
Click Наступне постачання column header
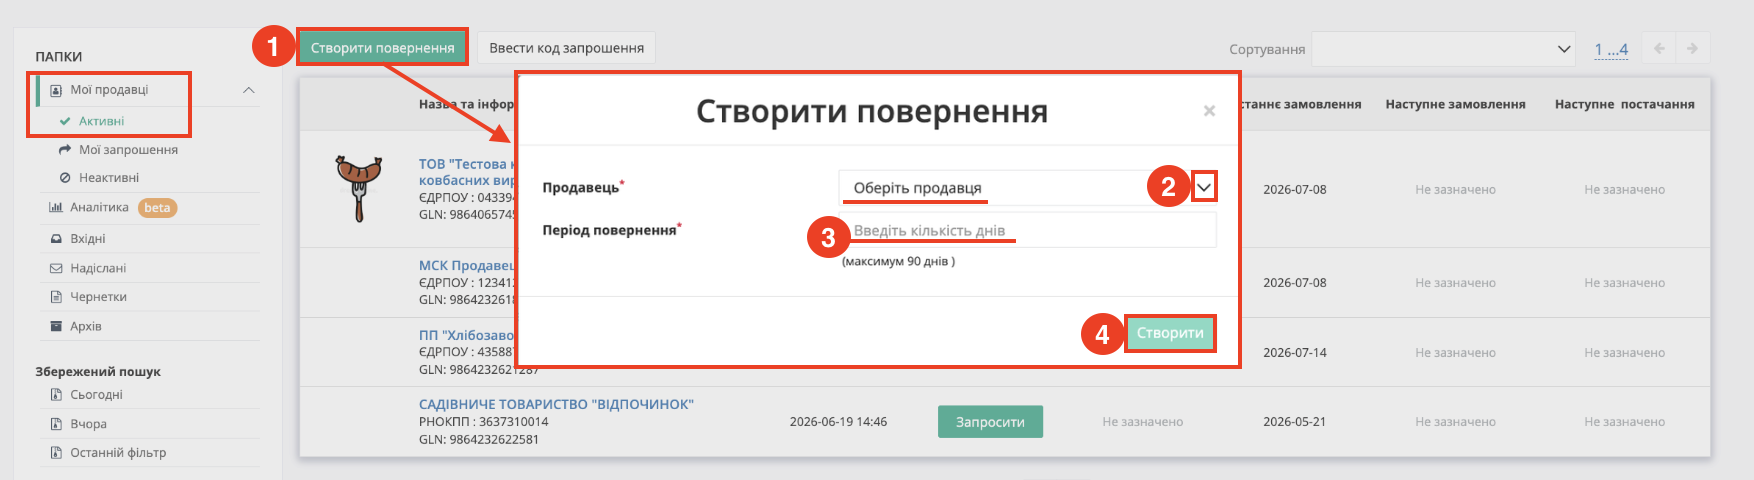[x=1624, y=104]
